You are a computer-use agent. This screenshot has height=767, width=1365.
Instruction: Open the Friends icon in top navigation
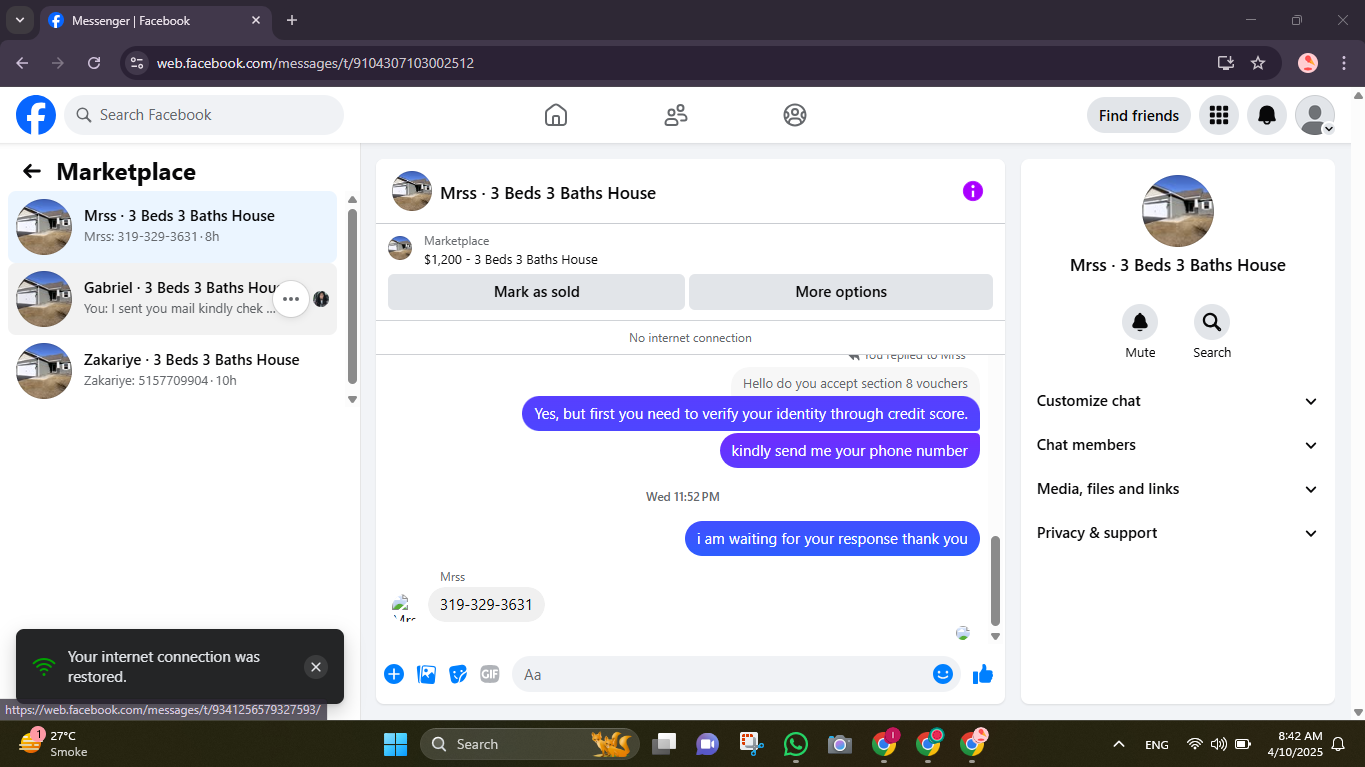[676, 115]
